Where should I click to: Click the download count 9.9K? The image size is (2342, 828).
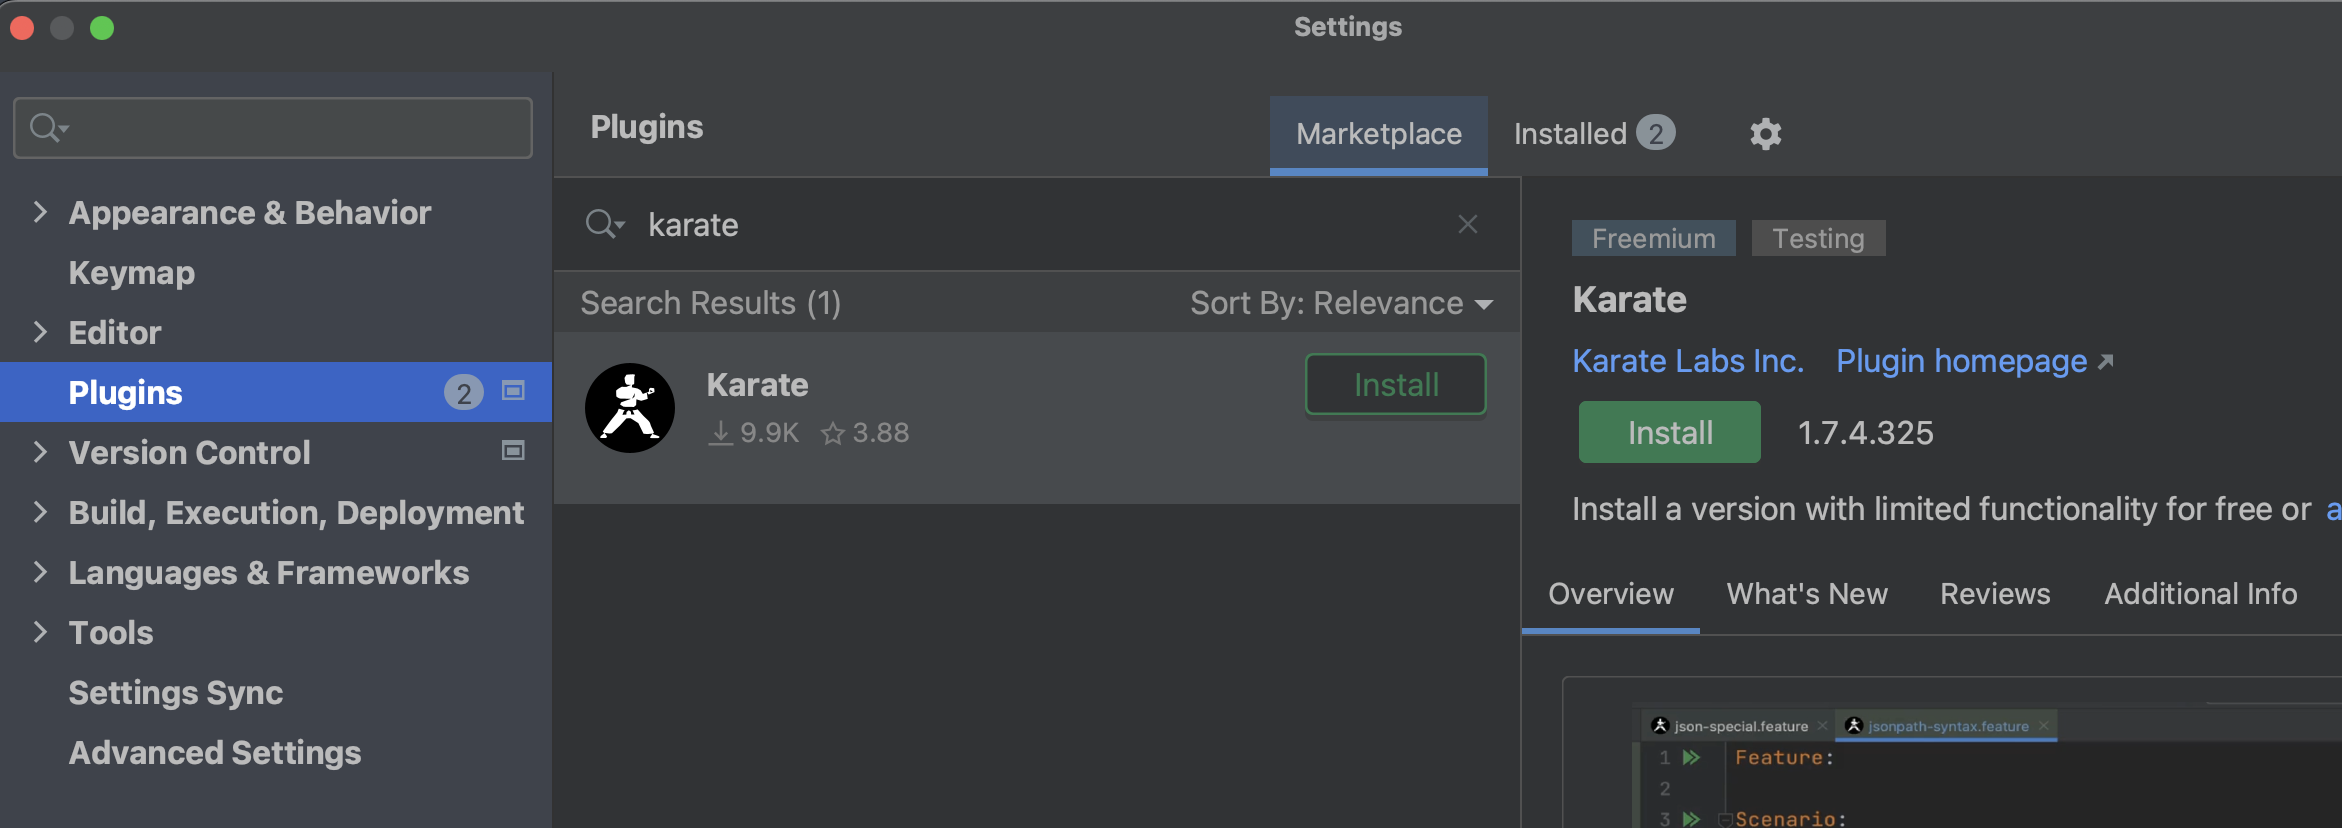[753, 433]
